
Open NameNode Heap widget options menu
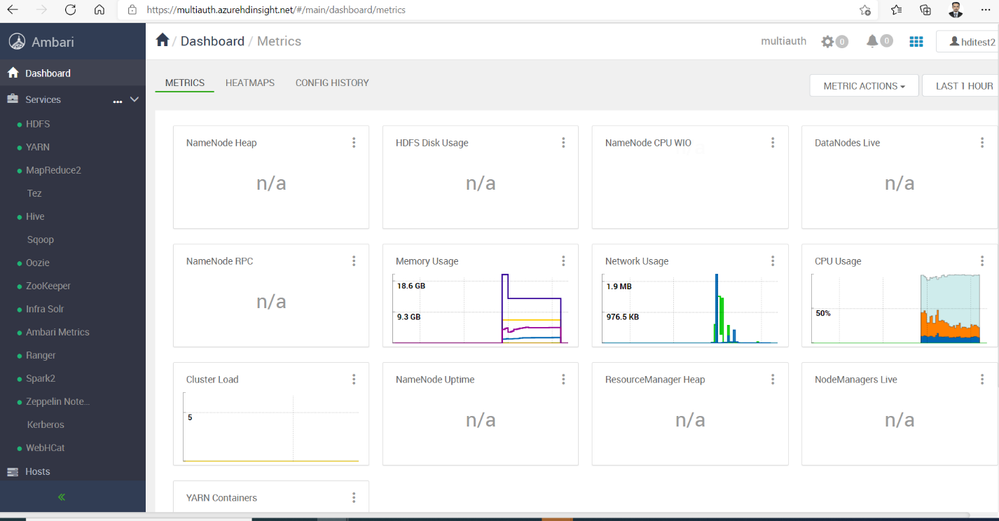(354, 143)
